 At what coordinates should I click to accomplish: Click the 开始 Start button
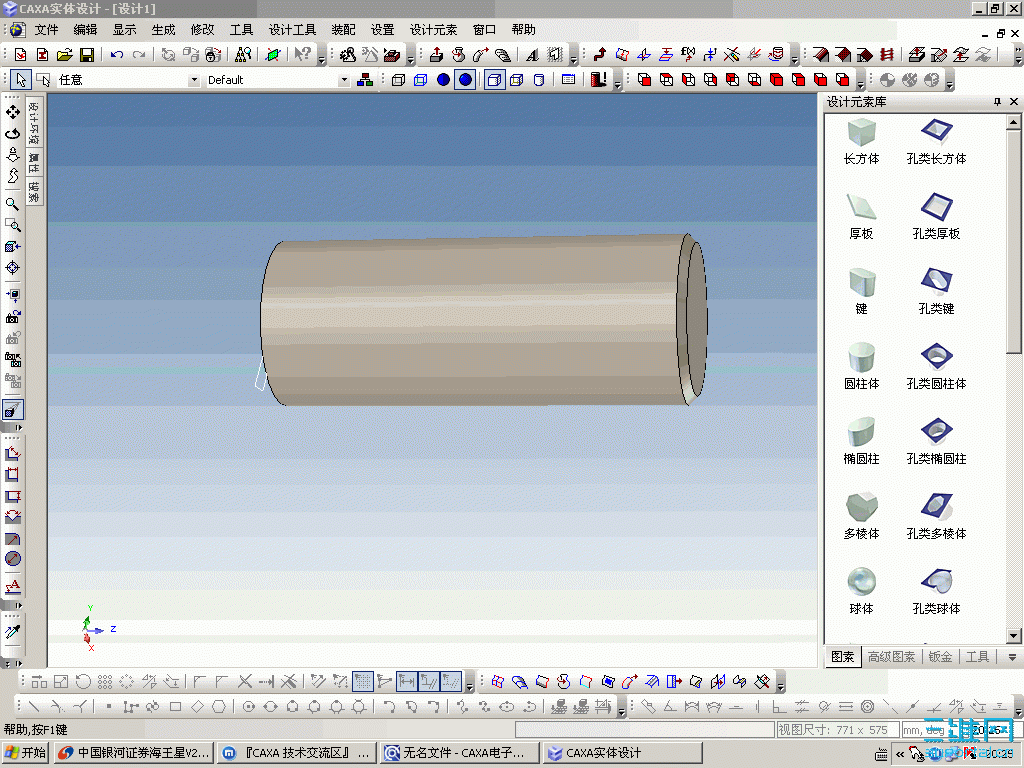(x=26, y=753)
